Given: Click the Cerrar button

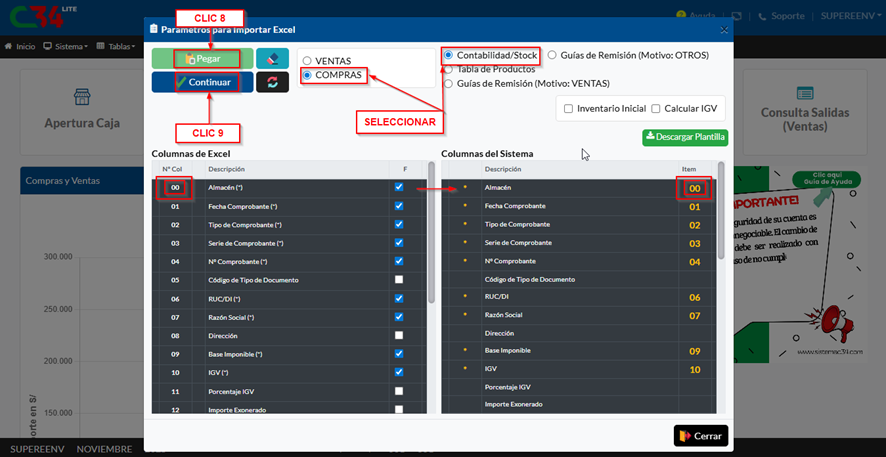Looking at the screenshot, I should pos(701,436).
